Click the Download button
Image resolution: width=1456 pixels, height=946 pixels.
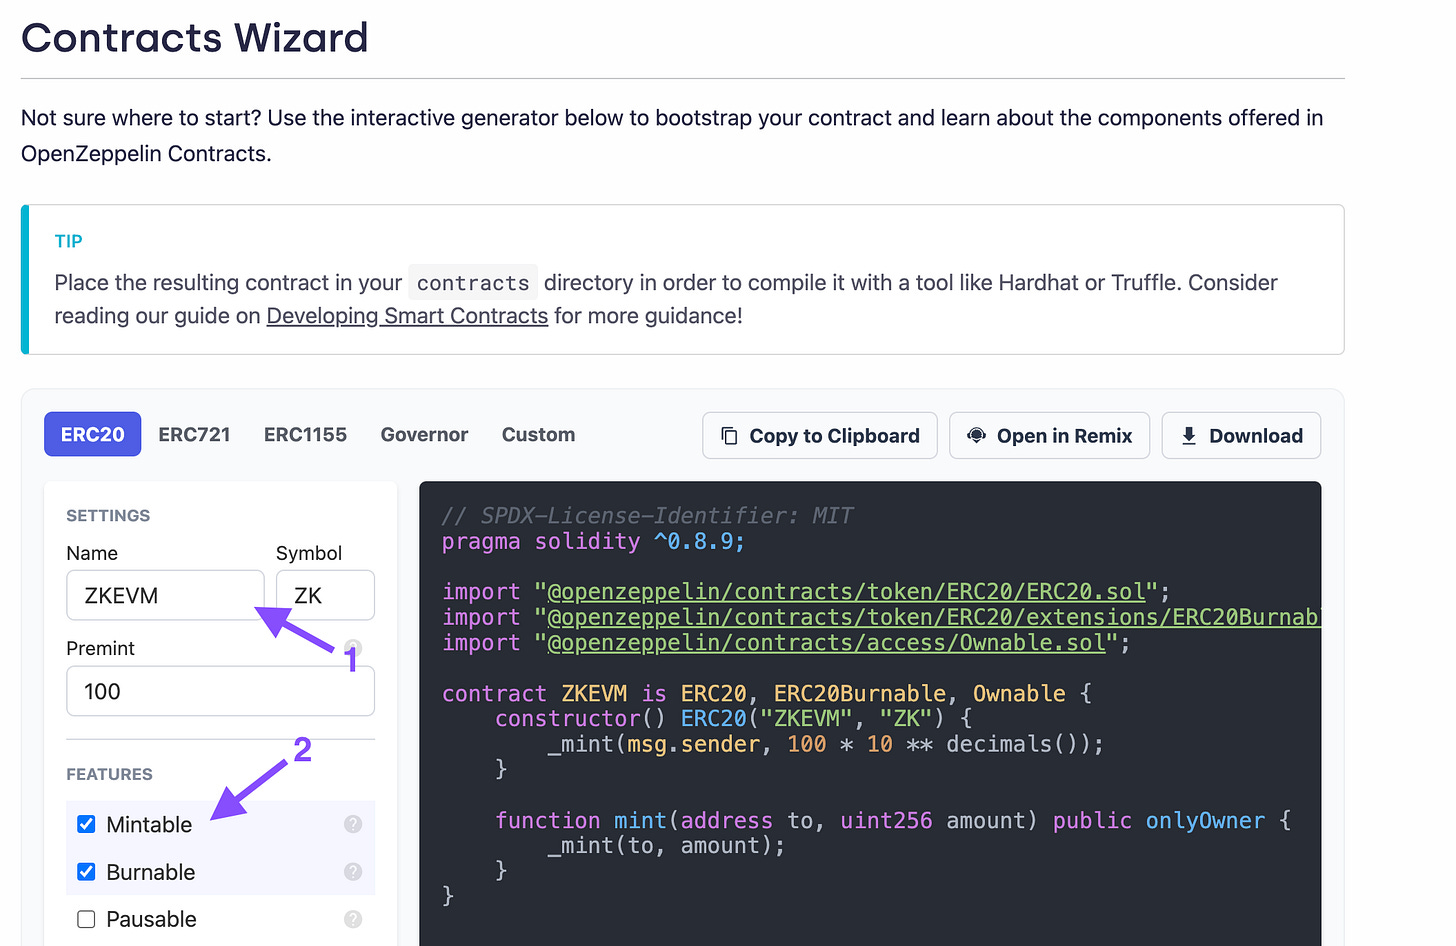1241,436
